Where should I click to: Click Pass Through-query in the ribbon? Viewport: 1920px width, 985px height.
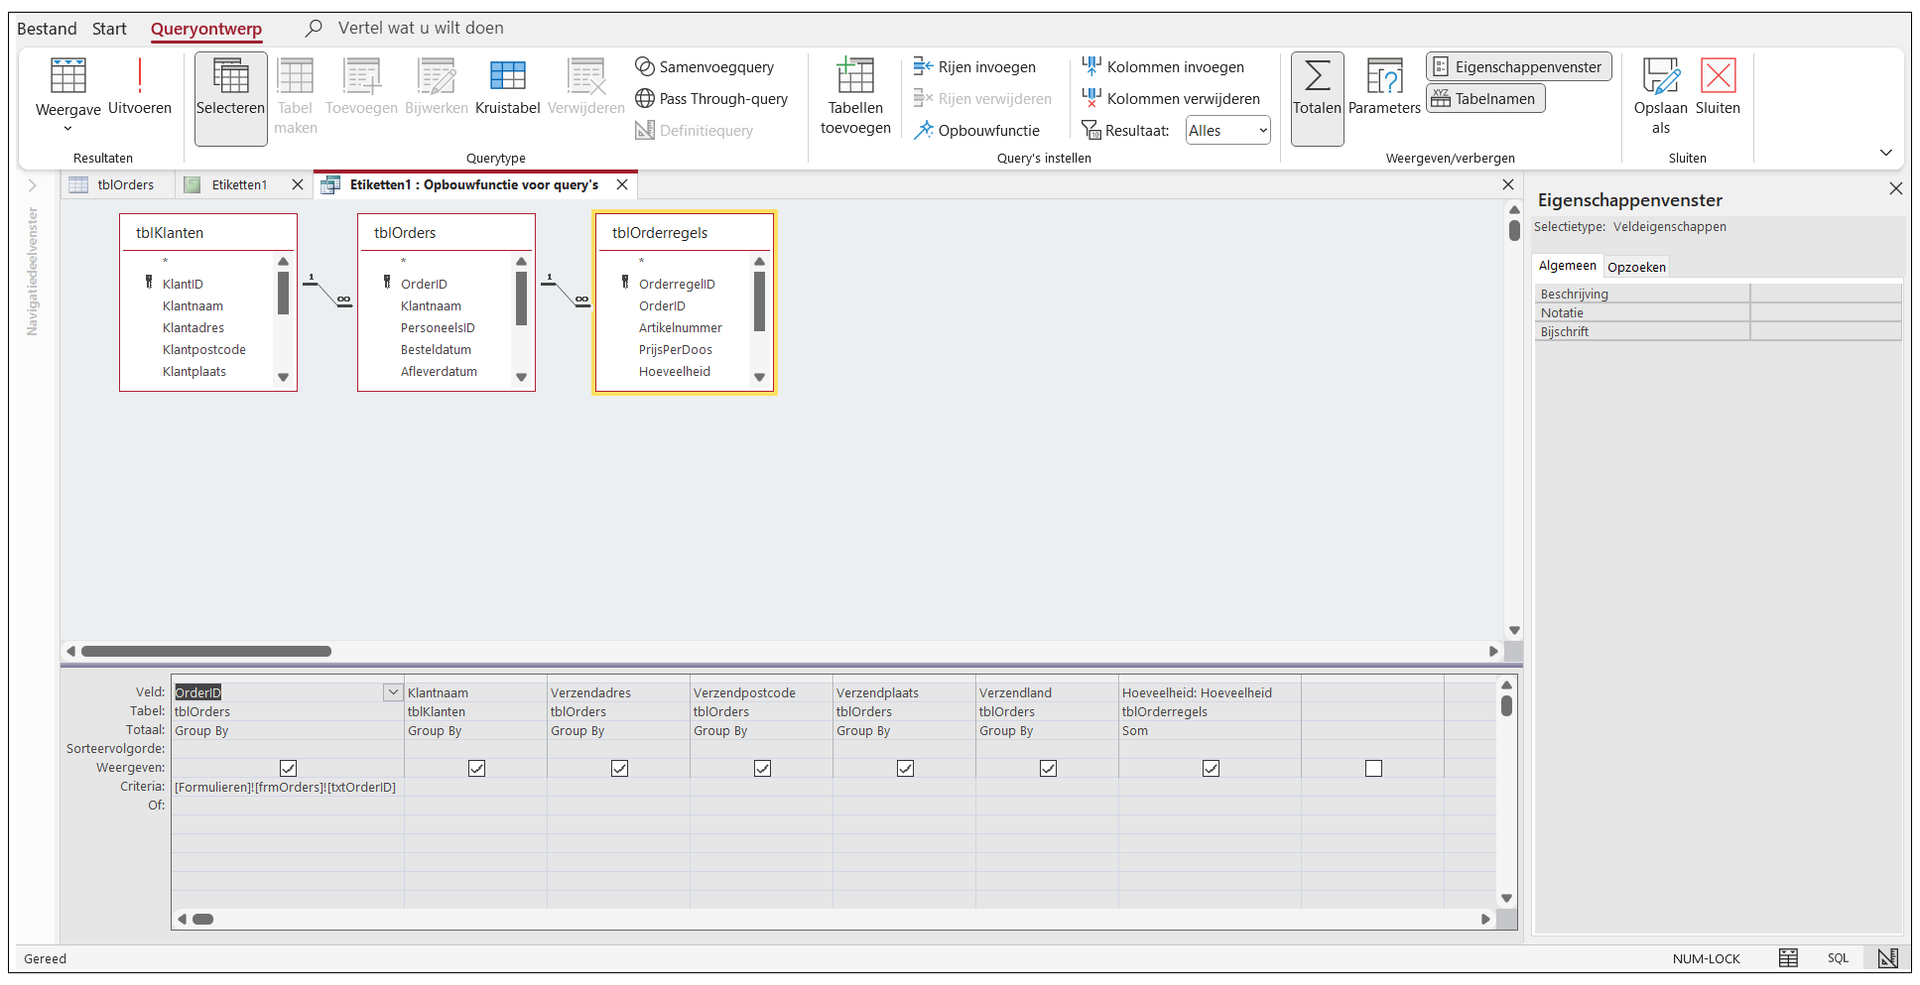click(712, 99)
